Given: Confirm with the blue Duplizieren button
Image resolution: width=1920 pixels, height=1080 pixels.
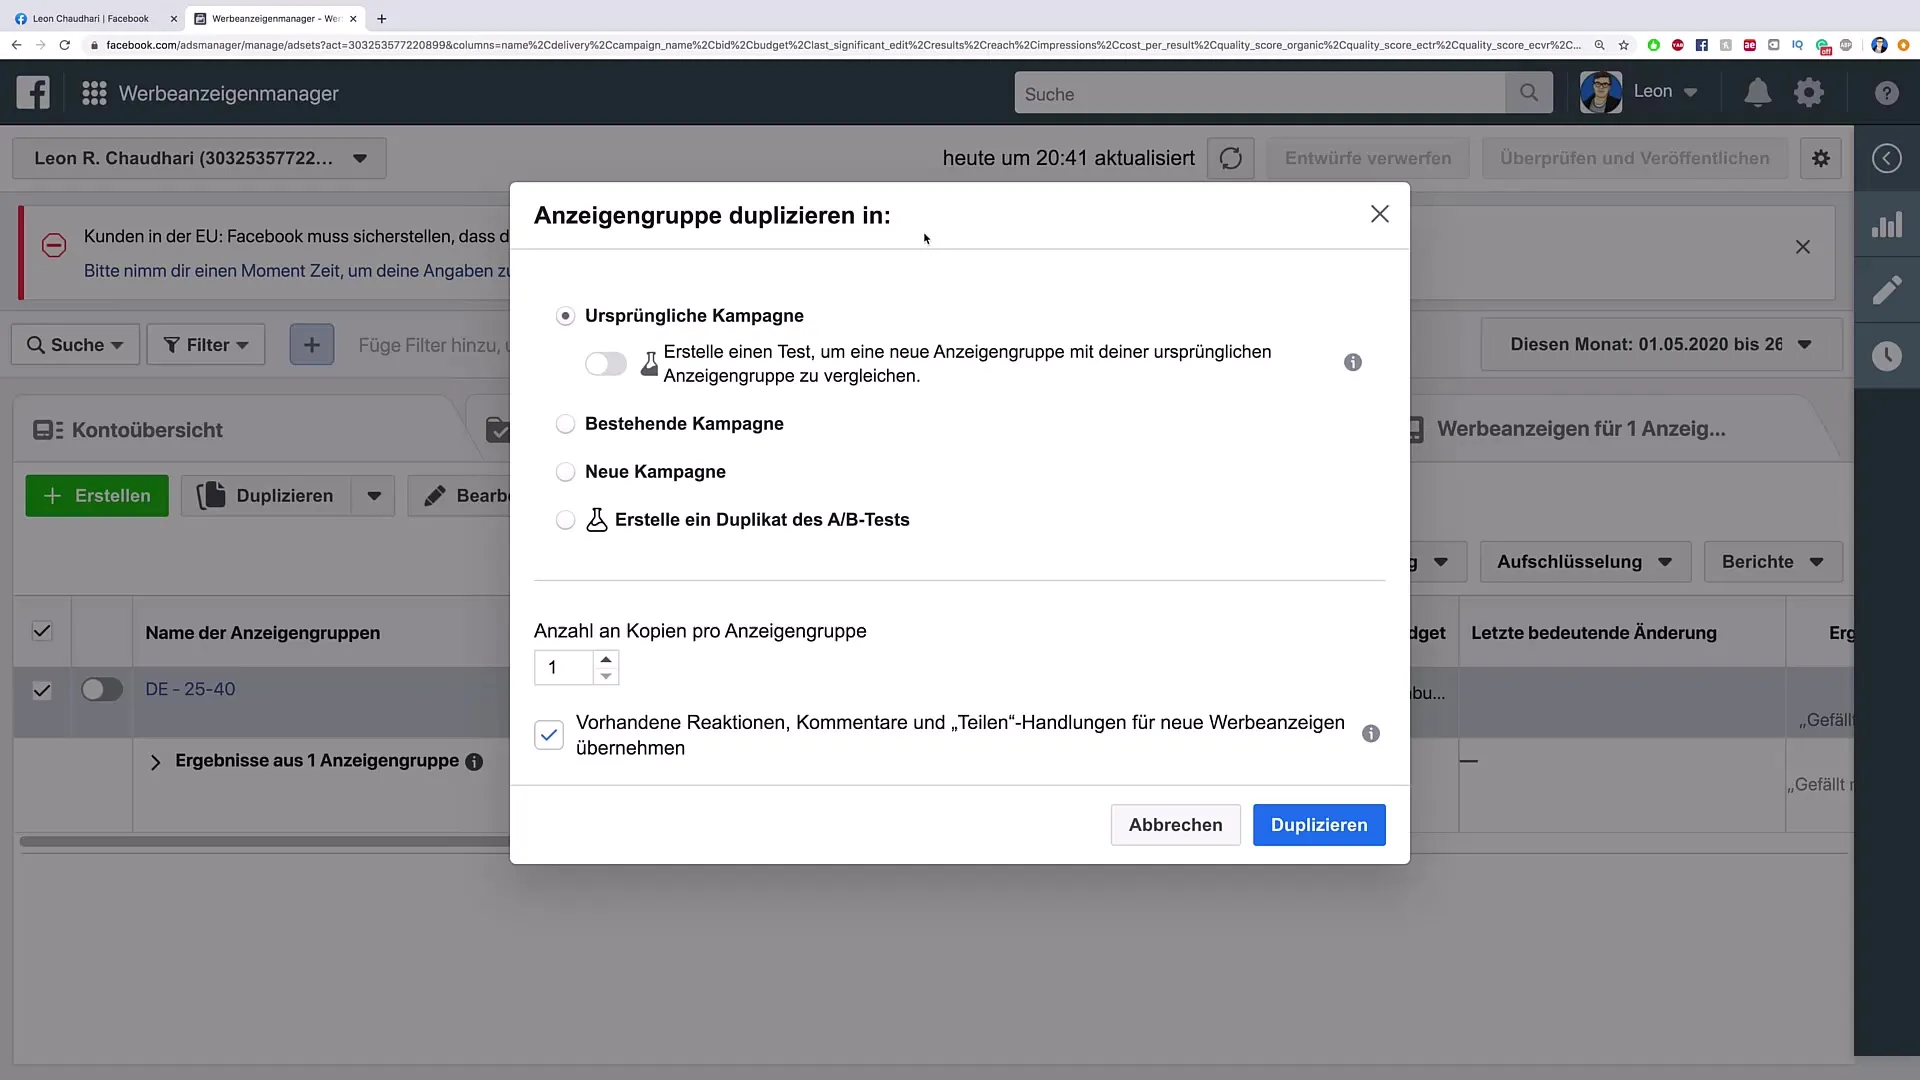Looking at the screenshot, I should click(x=1319, y=825).
